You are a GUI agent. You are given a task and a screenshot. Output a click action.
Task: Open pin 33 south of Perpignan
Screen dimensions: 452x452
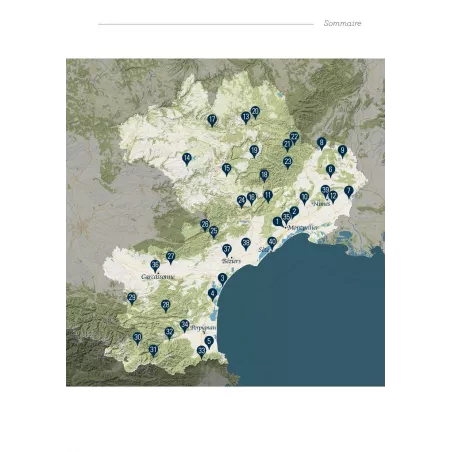(x=201, y=351)
